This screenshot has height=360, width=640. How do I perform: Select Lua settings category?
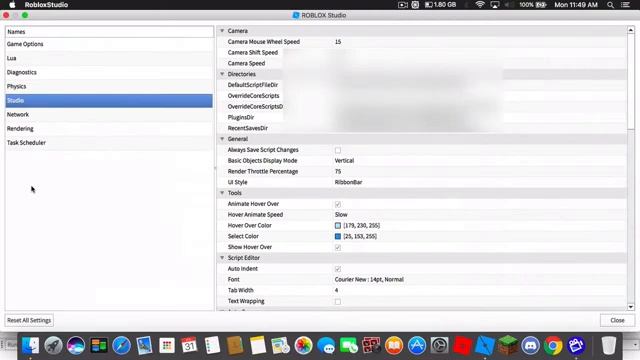click(109, 58)
